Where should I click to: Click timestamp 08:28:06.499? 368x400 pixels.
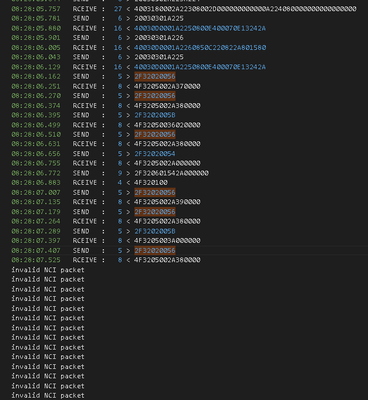[36, 125]
